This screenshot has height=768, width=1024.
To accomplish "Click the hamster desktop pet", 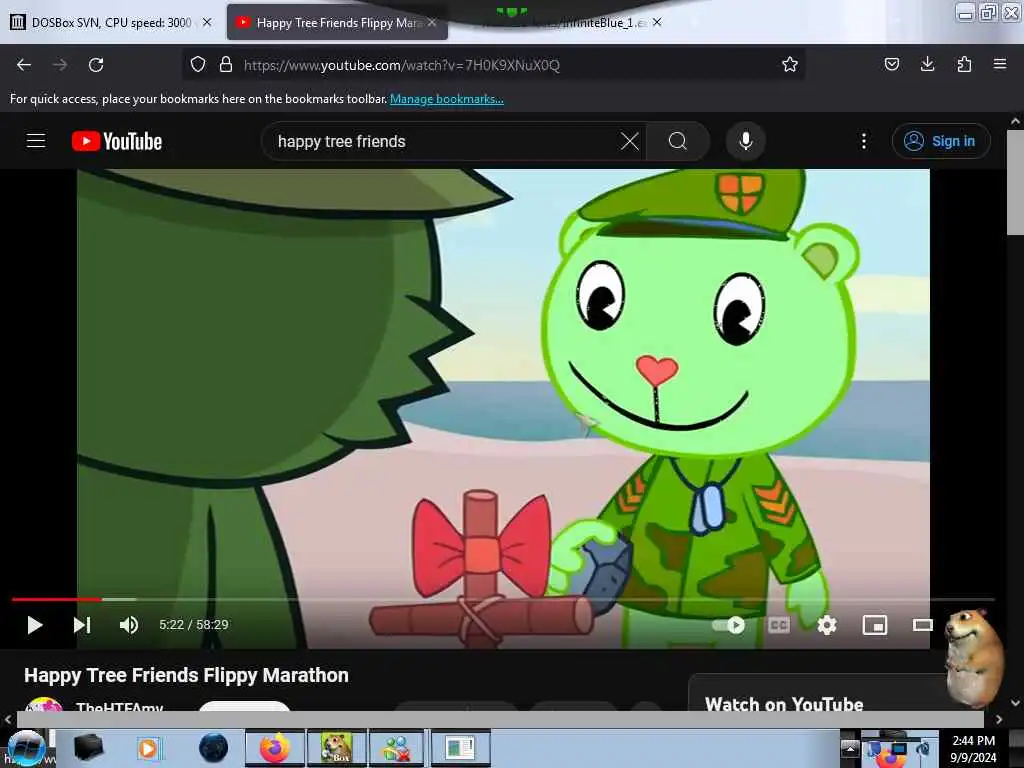I will 974,658.
